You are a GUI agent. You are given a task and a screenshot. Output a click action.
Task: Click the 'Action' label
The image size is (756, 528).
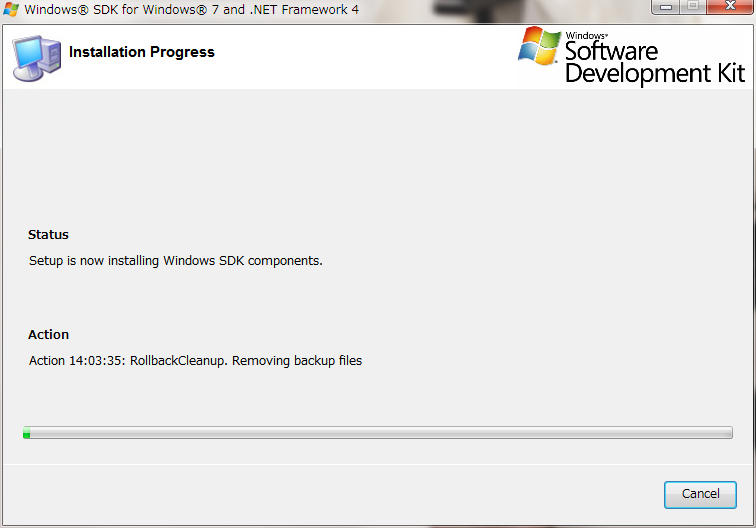click(48, 335)
